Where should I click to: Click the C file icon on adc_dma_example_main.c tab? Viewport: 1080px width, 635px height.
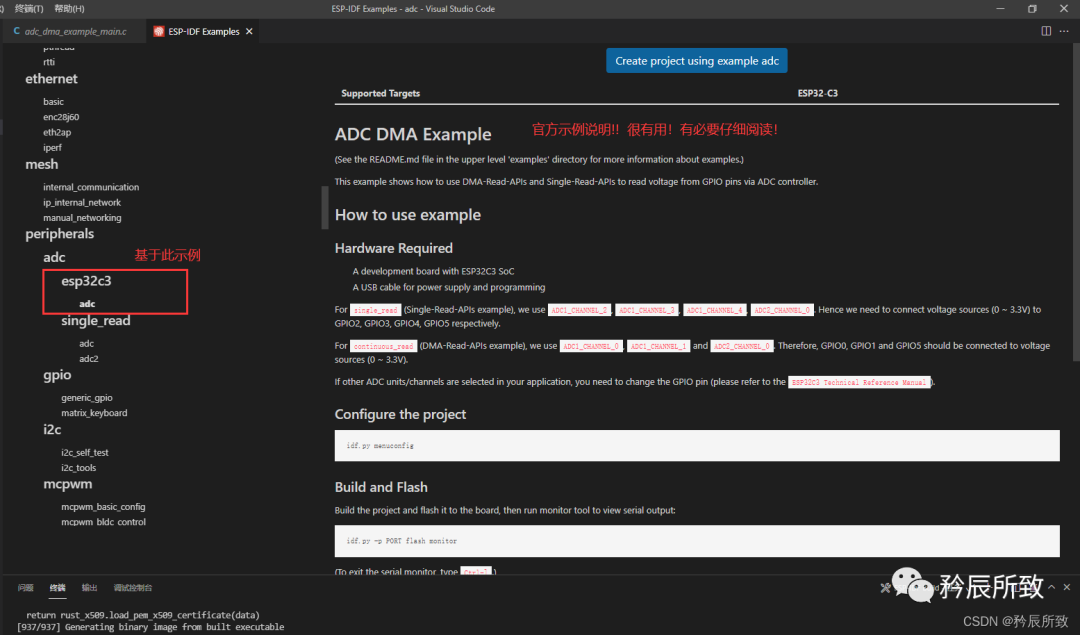click(16, 31)
